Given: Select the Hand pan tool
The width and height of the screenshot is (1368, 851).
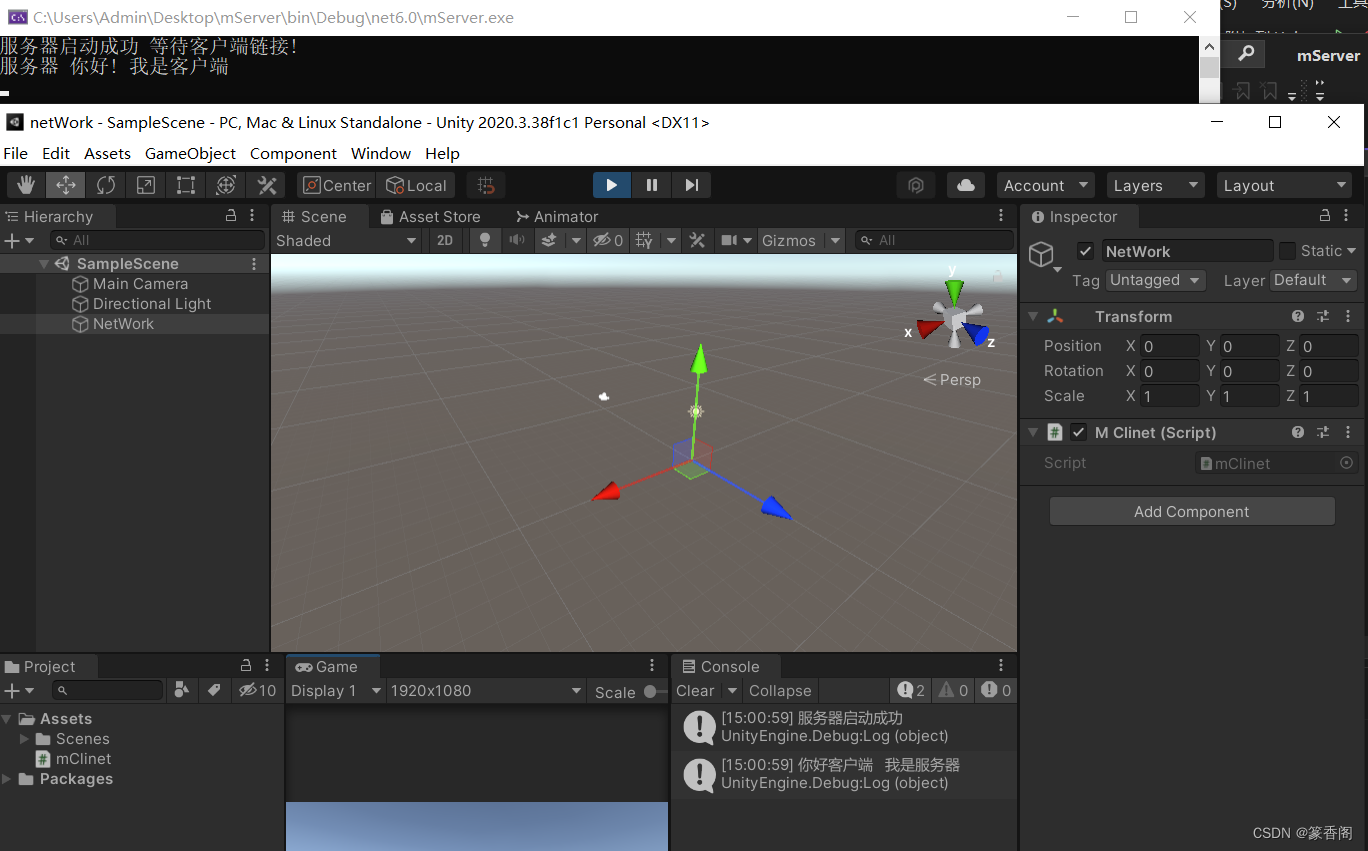Looking at the screenshot, I should (25, 185).
